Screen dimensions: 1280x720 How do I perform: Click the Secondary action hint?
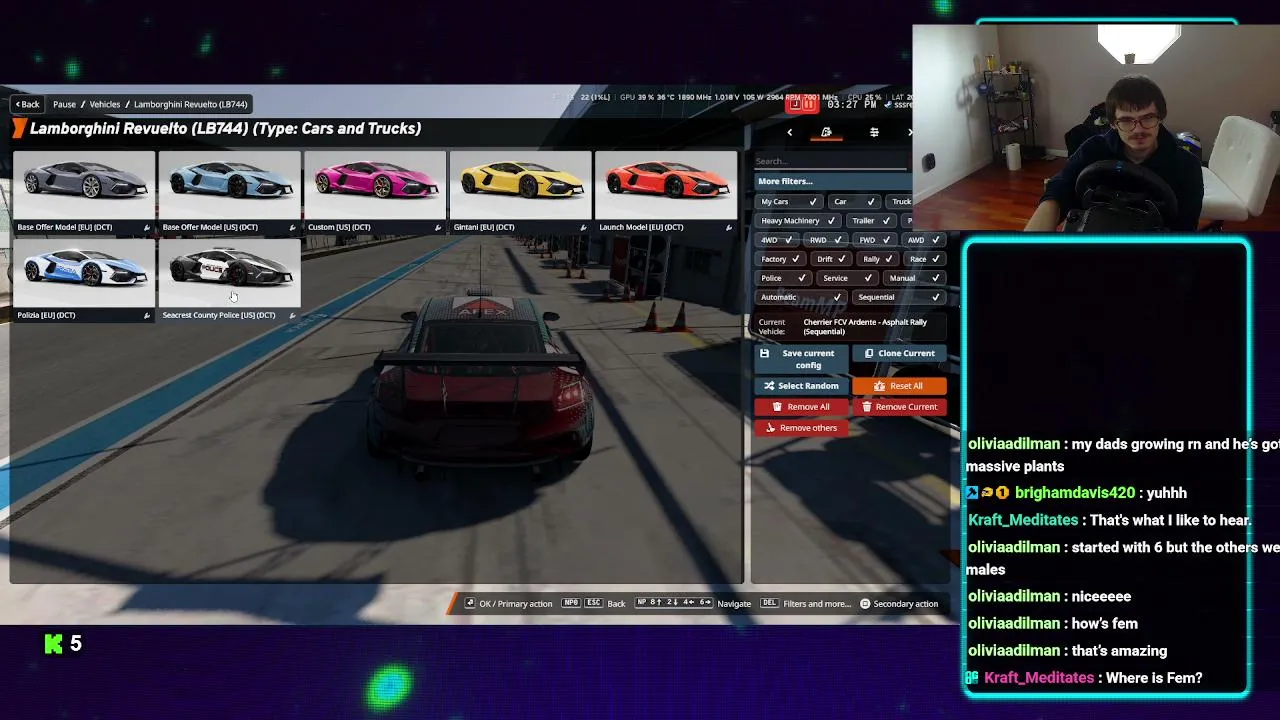point(899,604)
